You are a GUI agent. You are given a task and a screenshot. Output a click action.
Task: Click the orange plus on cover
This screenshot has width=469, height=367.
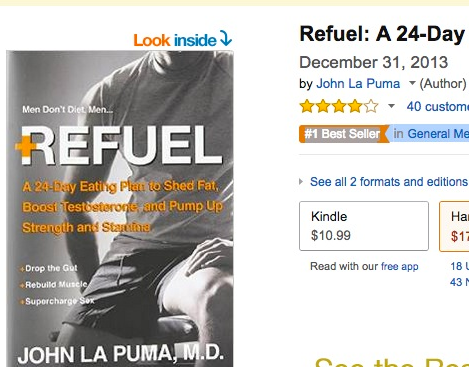coord(25,147)
